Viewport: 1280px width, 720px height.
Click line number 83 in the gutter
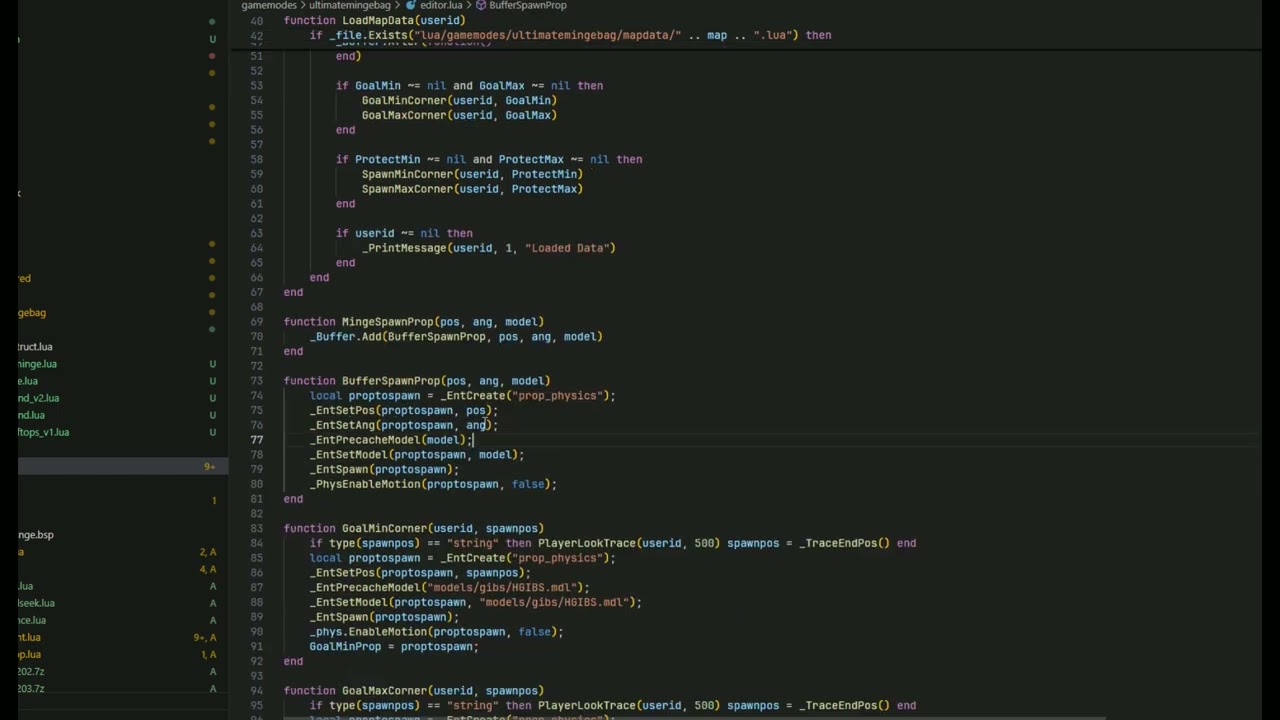[257, 528]
